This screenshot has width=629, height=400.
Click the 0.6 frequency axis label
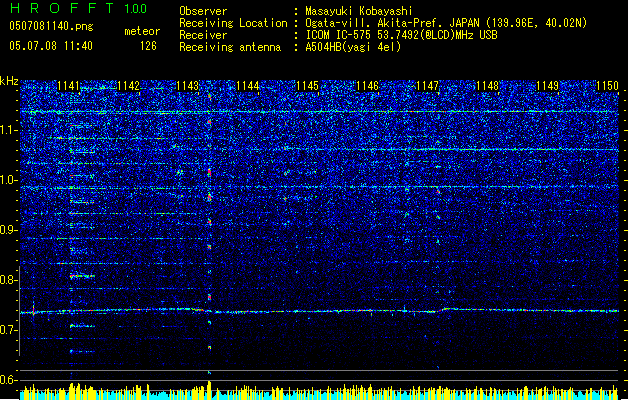[x=9, y=380]
